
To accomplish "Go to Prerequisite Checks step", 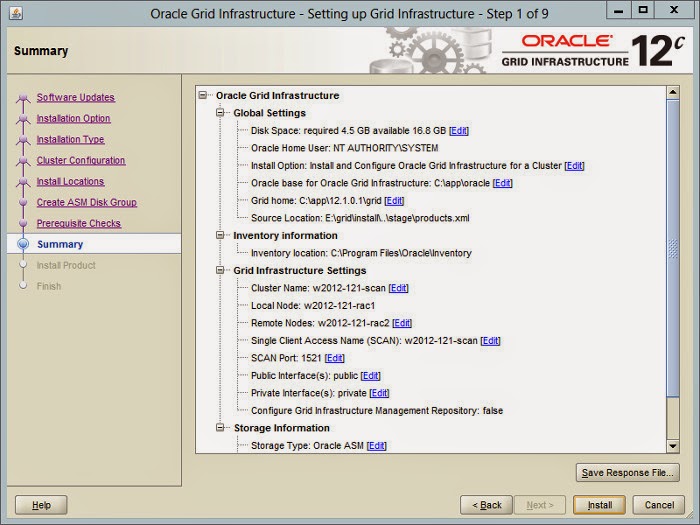I will (x=79, y=223).
